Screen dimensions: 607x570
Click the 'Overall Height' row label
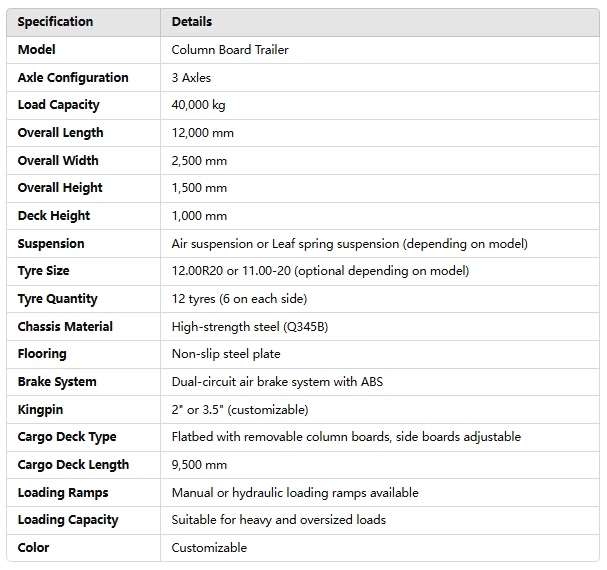pyautogui.click(x=60, y=188)
